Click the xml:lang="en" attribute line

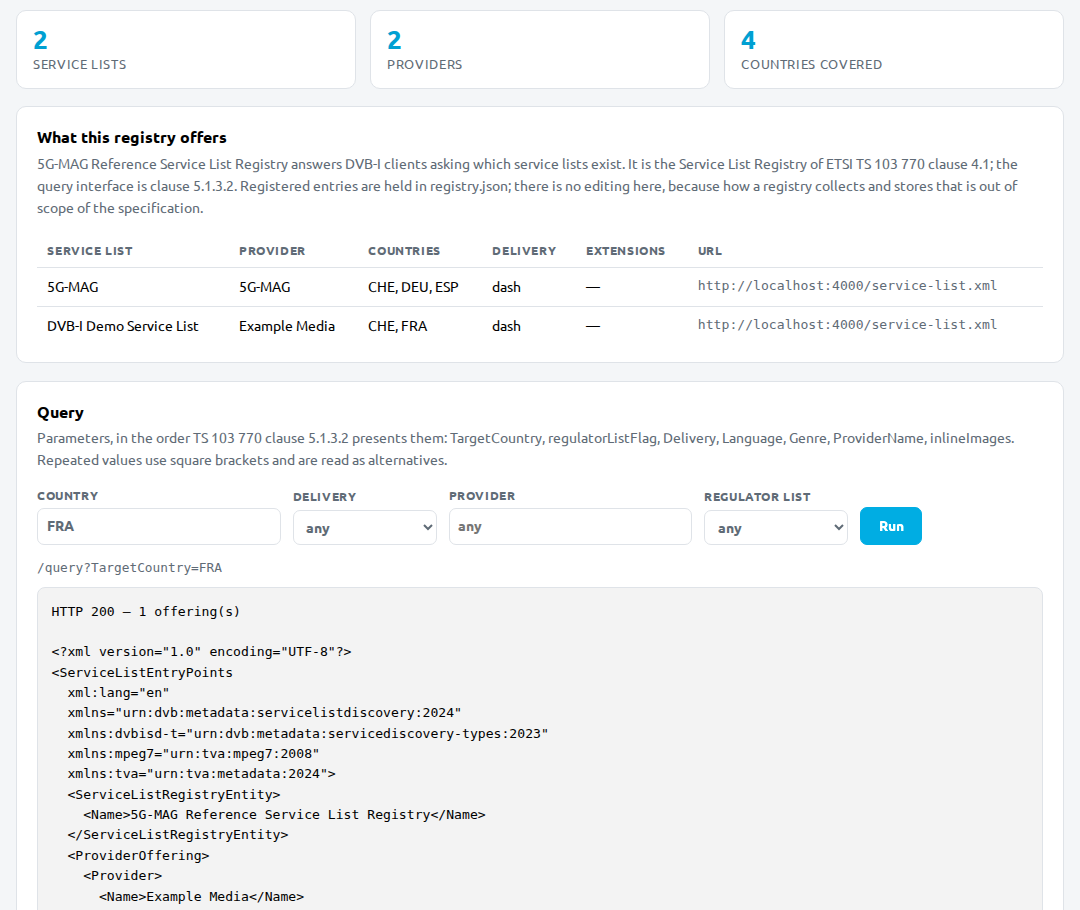point(118,692)
